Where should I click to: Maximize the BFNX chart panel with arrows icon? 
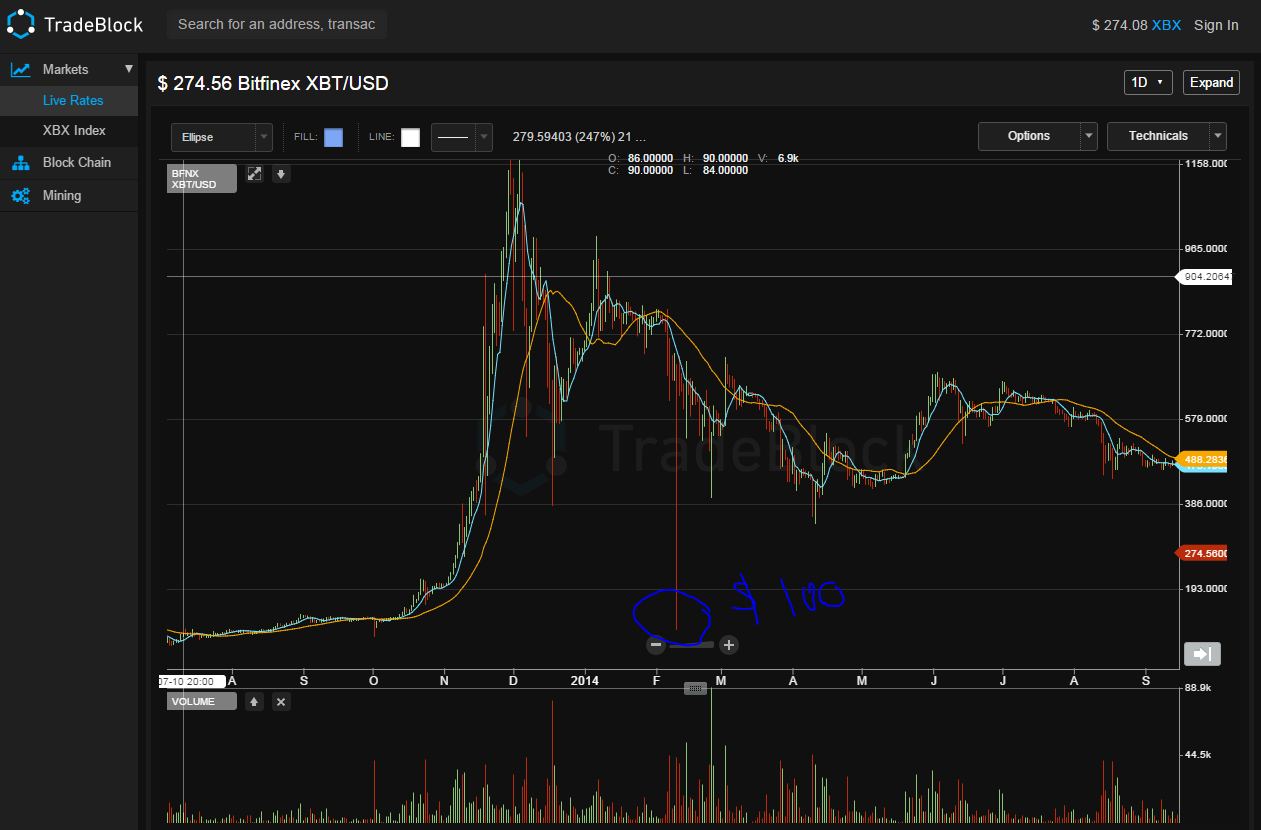tap(254, 174)
